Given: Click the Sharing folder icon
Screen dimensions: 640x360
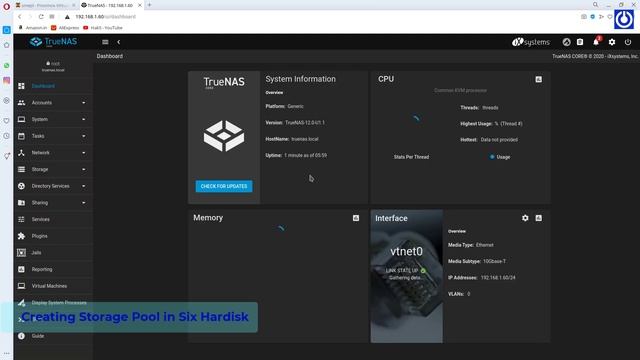Looking at the screenshot, I should pyautogui.click(x=21, y=203).
